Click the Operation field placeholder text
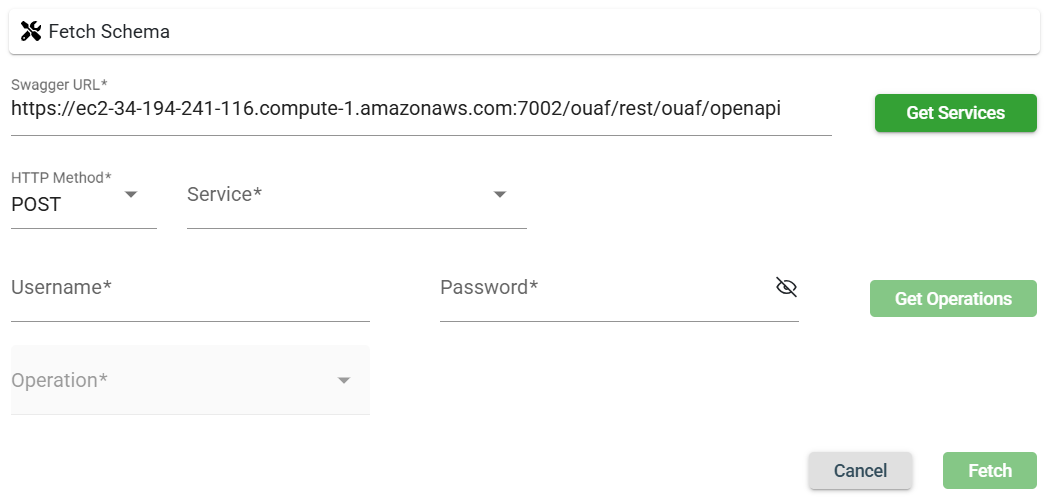Viewport: 1045px width, 499px height. tap(59, 381)
